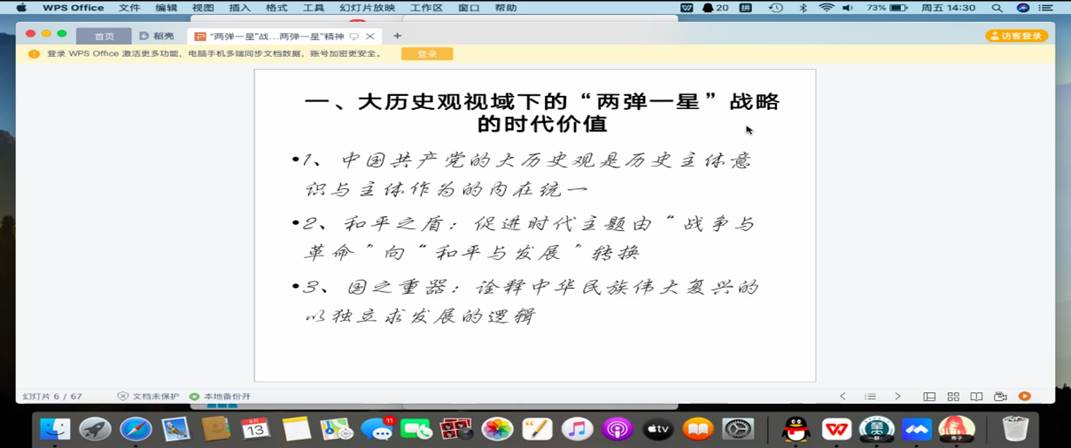Image resolution: width=1071 pixels, height=448 pixels.
Task: Go to previous slide arrow
Action: (843, 396)
